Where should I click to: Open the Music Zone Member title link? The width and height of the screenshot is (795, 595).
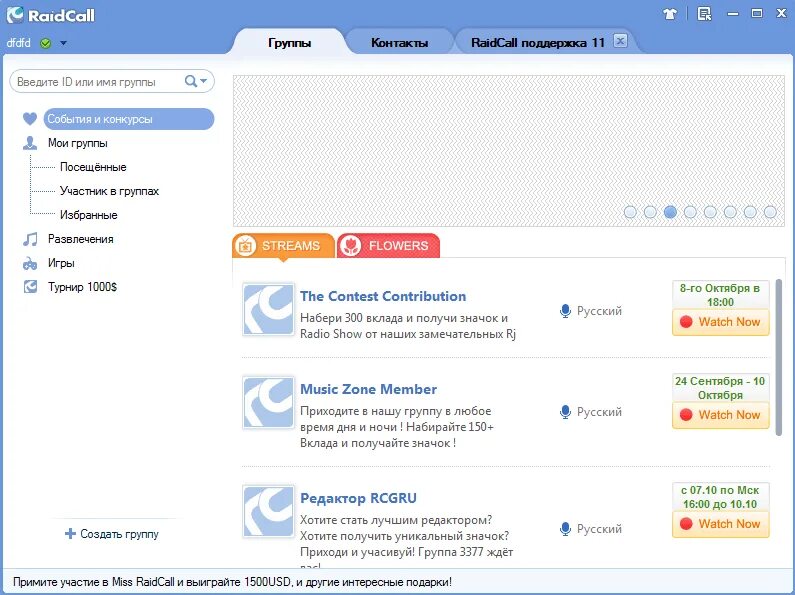point(369,389)
